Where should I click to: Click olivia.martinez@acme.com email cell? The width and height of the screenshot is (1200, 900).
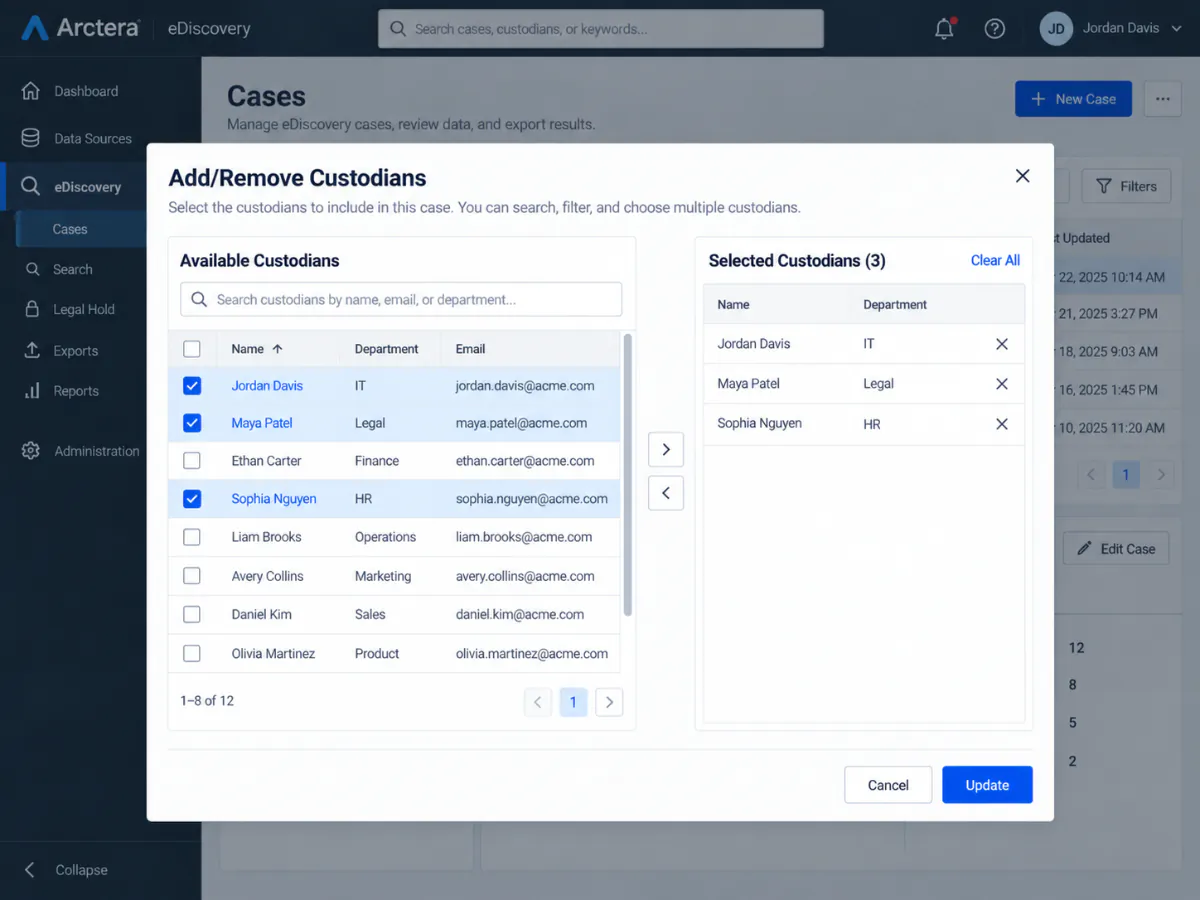532,653
